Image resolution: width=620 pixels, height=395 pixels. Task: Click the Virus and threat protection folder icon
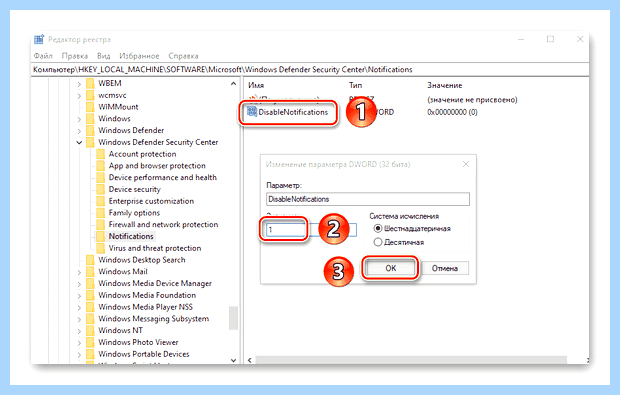click(100, 248)
